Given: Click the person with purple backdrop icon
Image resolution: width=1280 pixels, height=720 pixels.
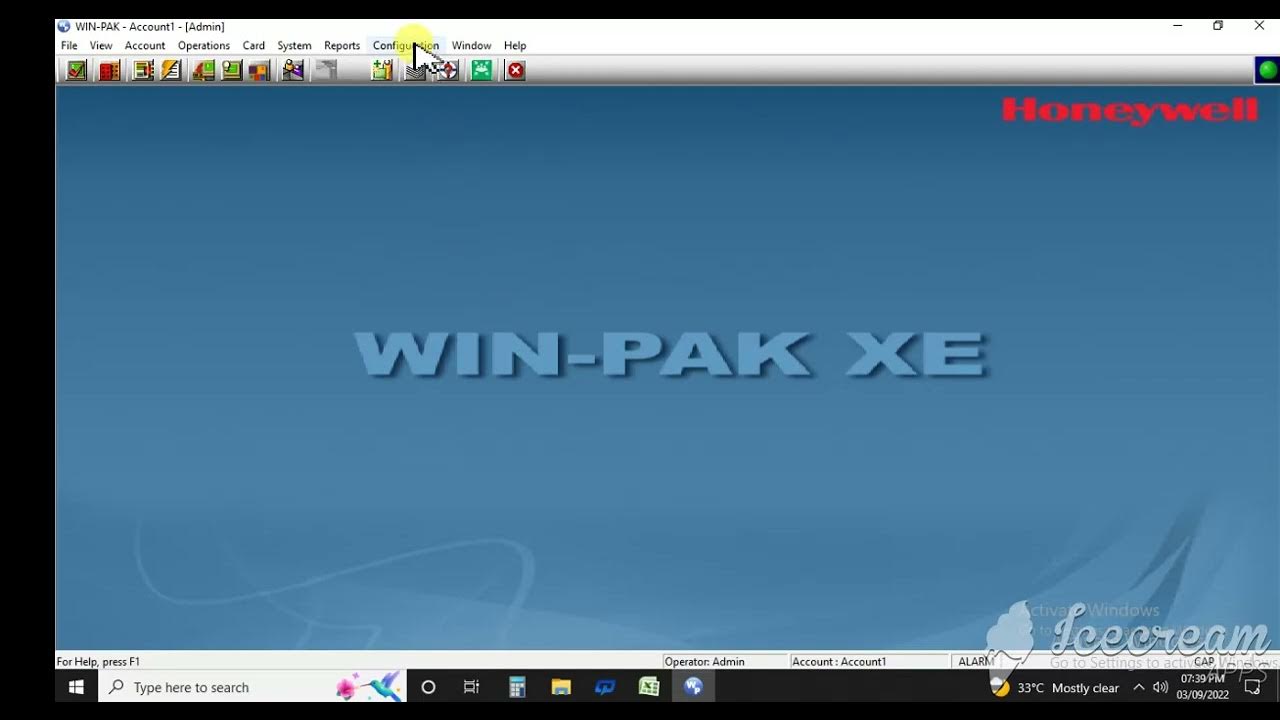Looking at the screenshot, I should (292, 70).
